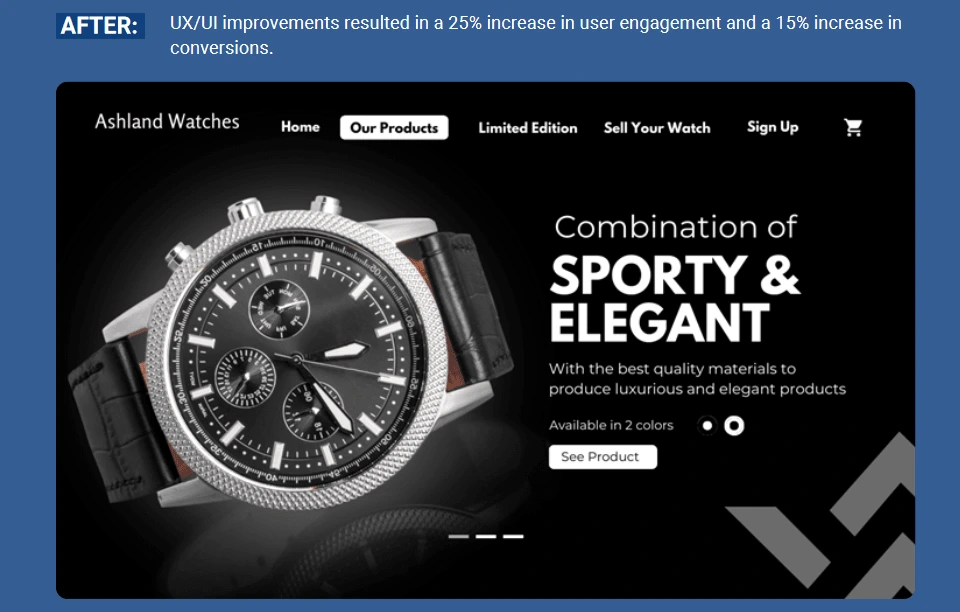Open the Limited Edition page
960x612 pixels.
click(x=528, y=127)
